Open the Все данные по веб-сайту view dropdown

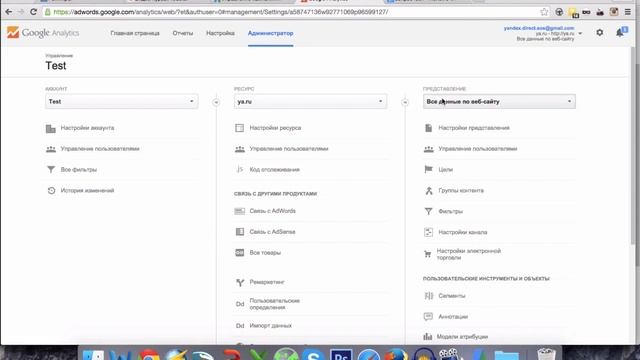coord(499,101)
